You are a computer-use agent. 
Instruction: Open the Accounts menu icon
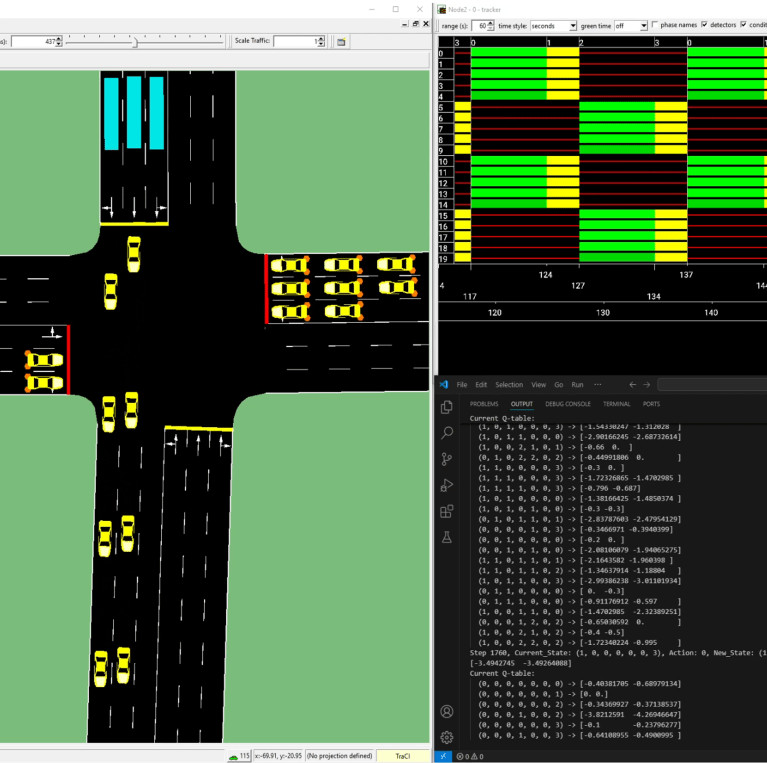[447, 711]
